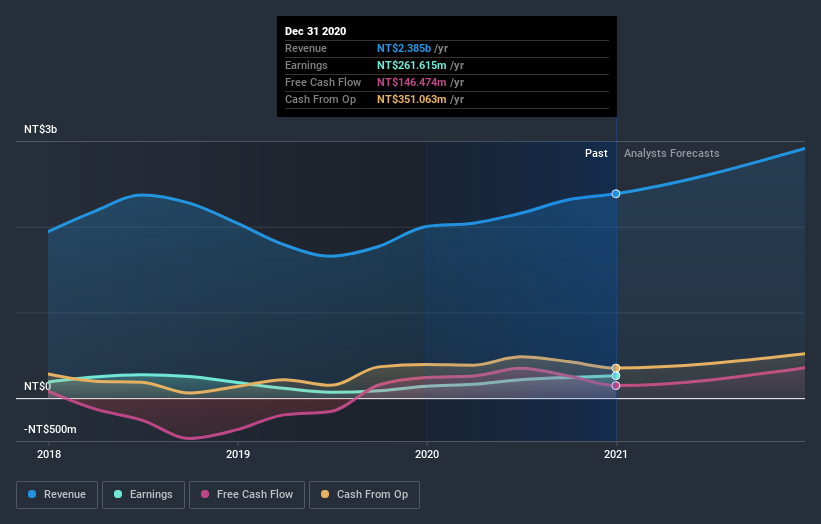Click the 2019 x-axis label
This screenshot has height=524, width=821.
[238, 454]
